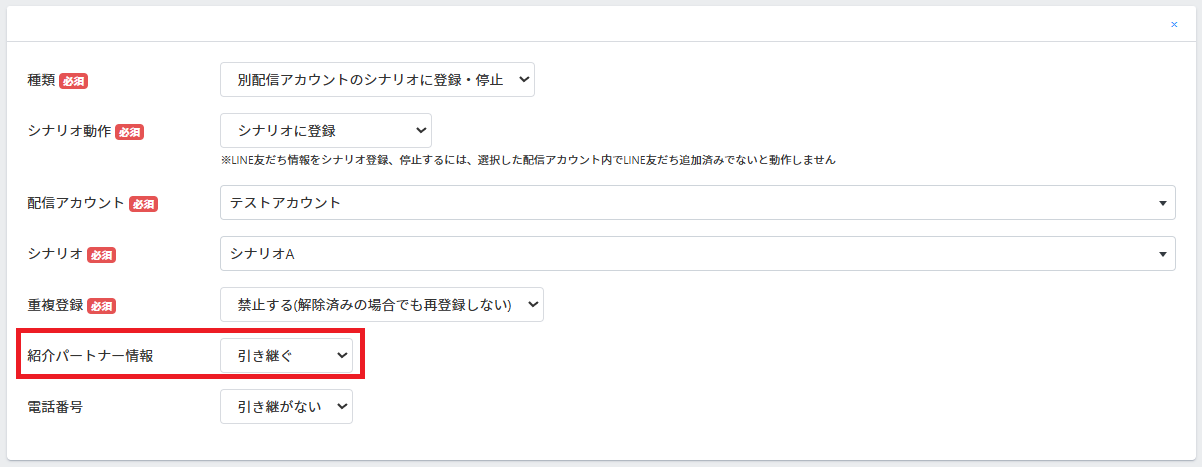1202x467 pixels.
Task: Open the 重複登録 dropdown showing 禁止する
Action: (x=381, y=305)
